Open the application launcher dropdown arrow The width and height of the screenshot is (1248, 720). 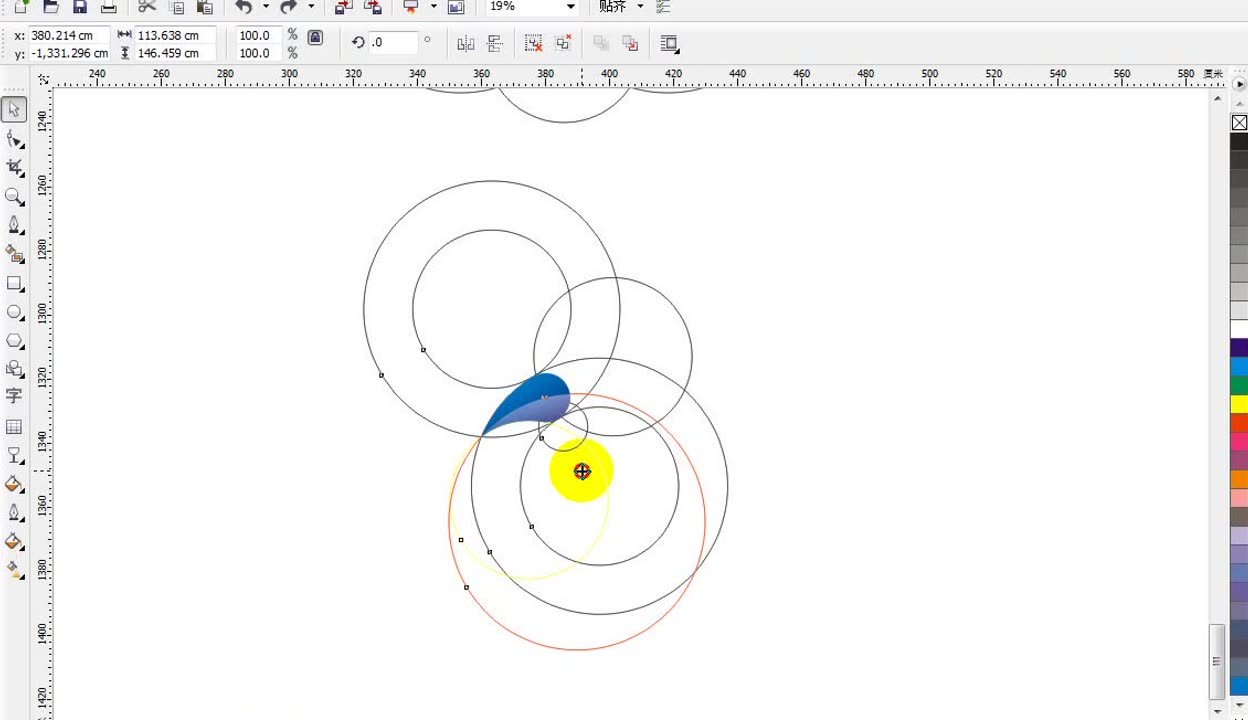point(433,6)
